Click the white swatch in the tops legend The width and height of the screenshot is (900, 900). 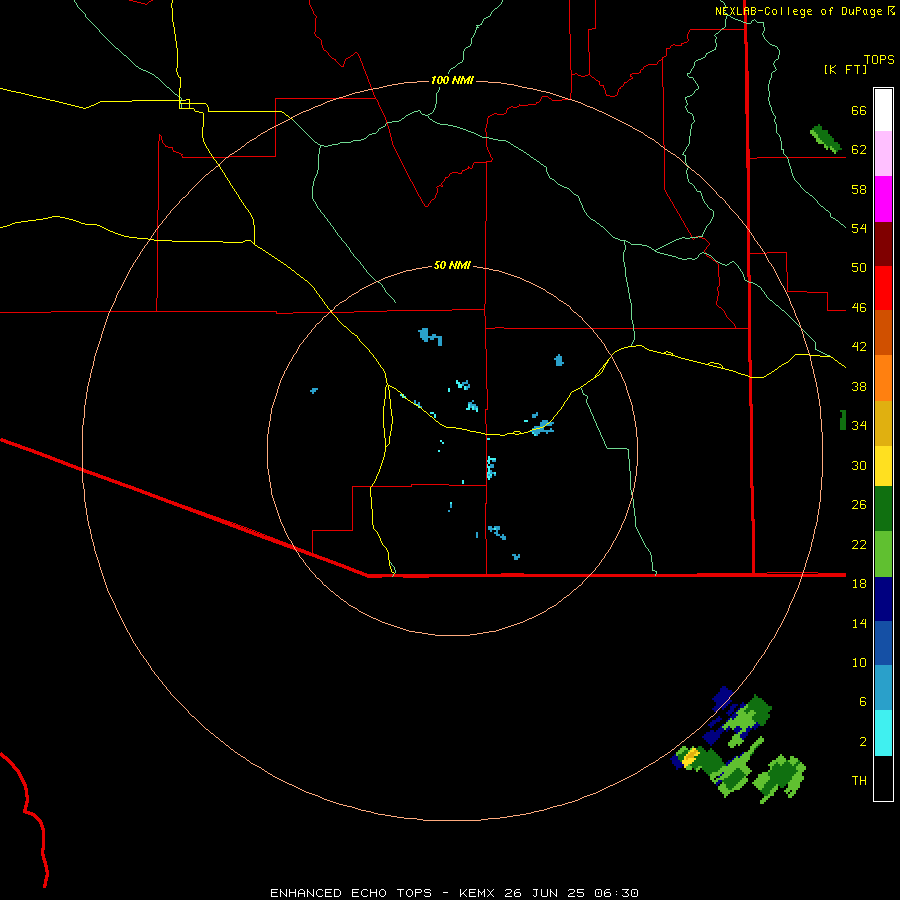883,110
